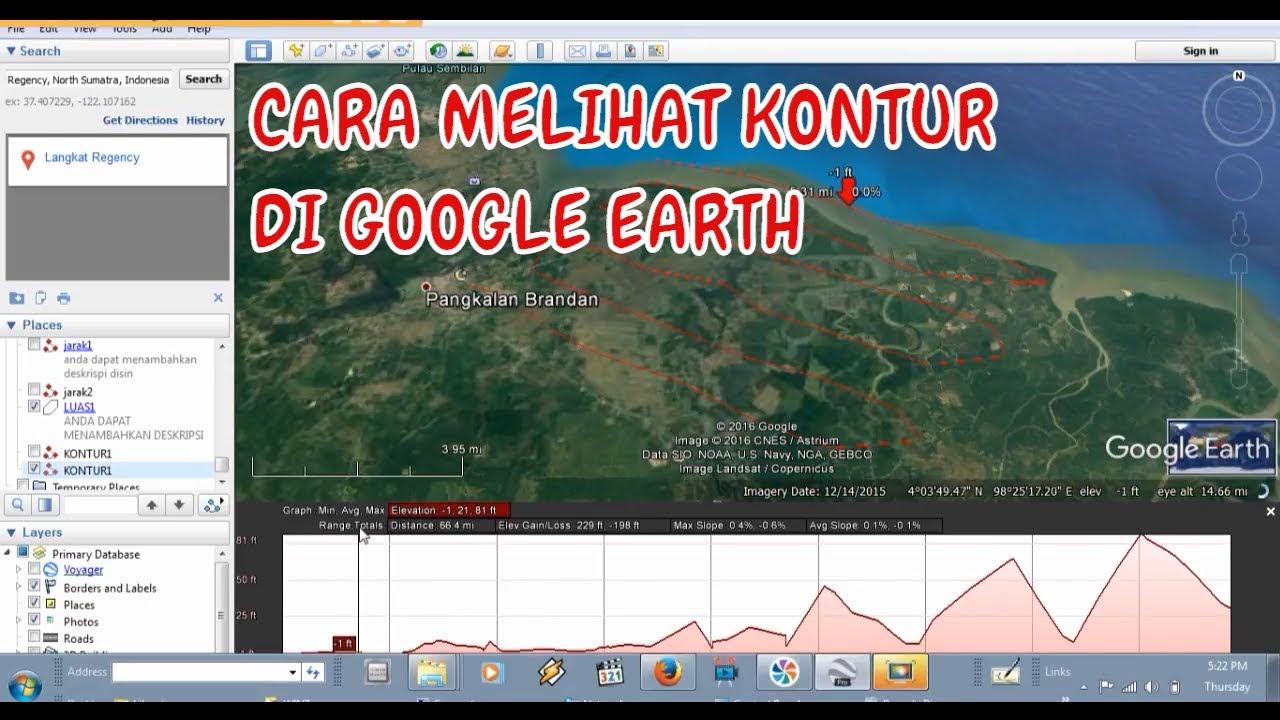Disable the Borders and Labels layer checkbox

tap(34, 586)
